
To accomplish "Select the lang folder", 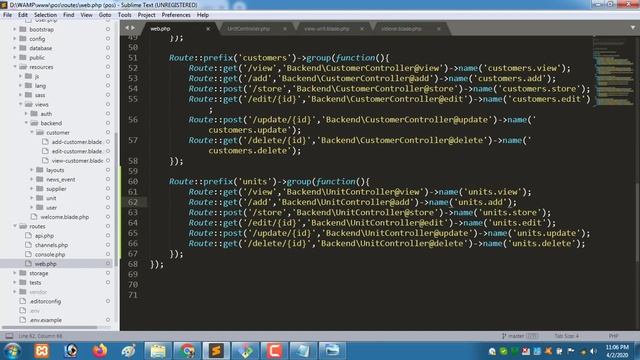I will pos(40,86).
